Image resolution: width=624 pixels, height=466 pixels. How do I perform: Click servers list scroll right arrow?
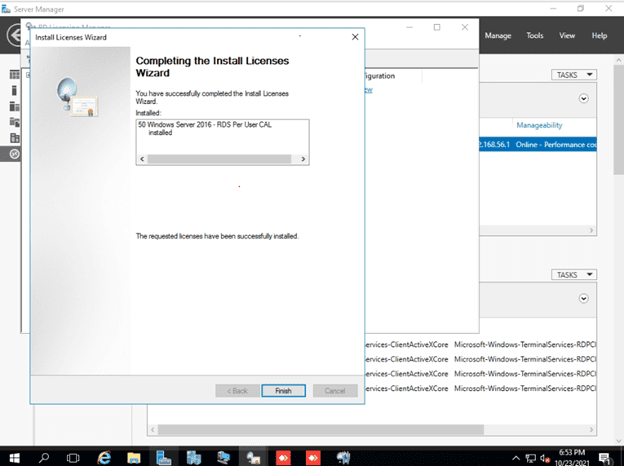591,230
